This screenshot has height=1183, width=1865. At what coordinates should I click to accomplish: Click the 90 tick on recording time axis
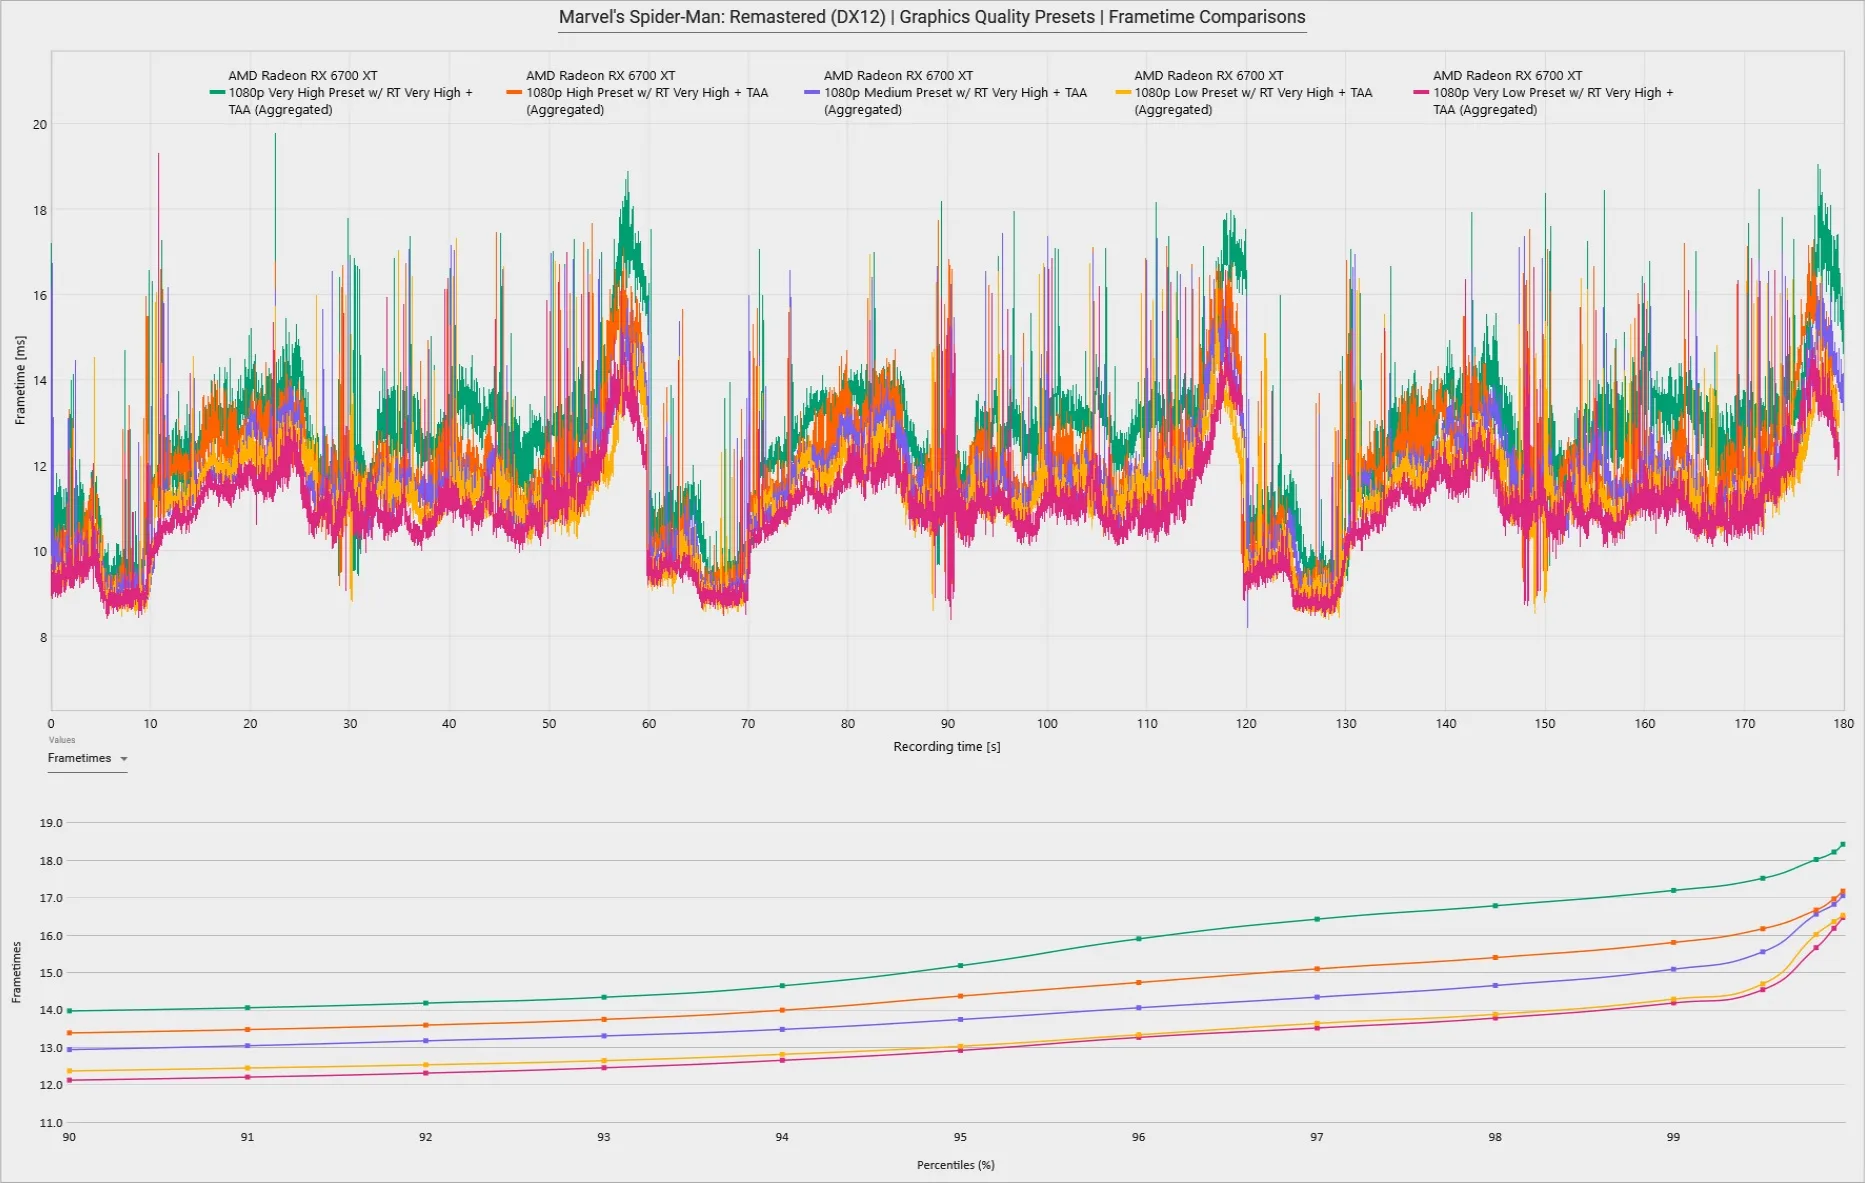pos(948,724)
